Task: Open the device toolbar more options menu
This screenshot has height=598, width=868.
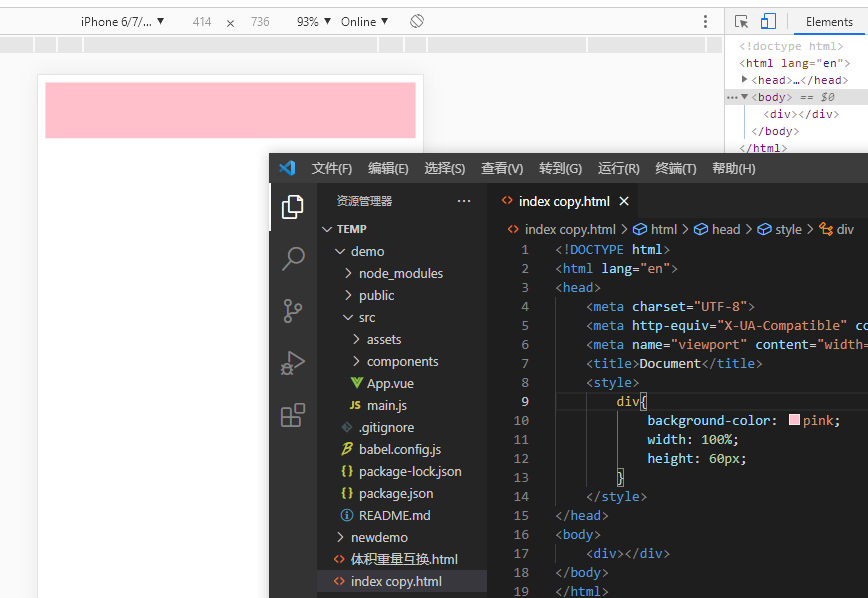Action: pyautogui.click(x=705, y=22)
